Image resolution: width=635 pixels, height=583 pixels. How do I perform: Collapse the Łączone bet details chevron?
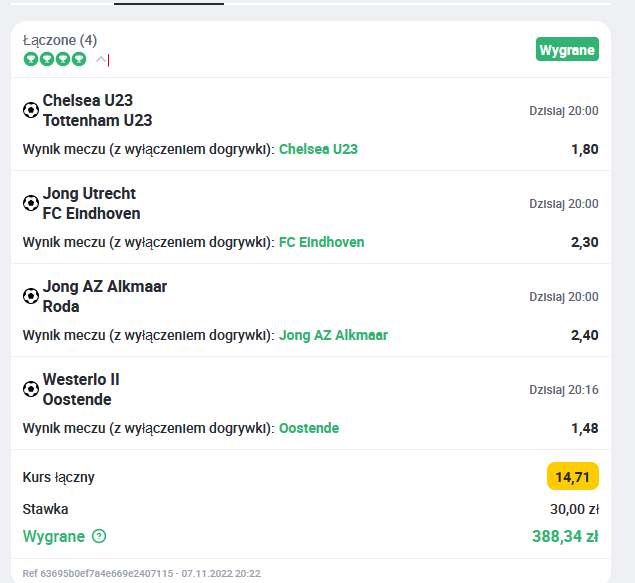[x=101, y=60]
